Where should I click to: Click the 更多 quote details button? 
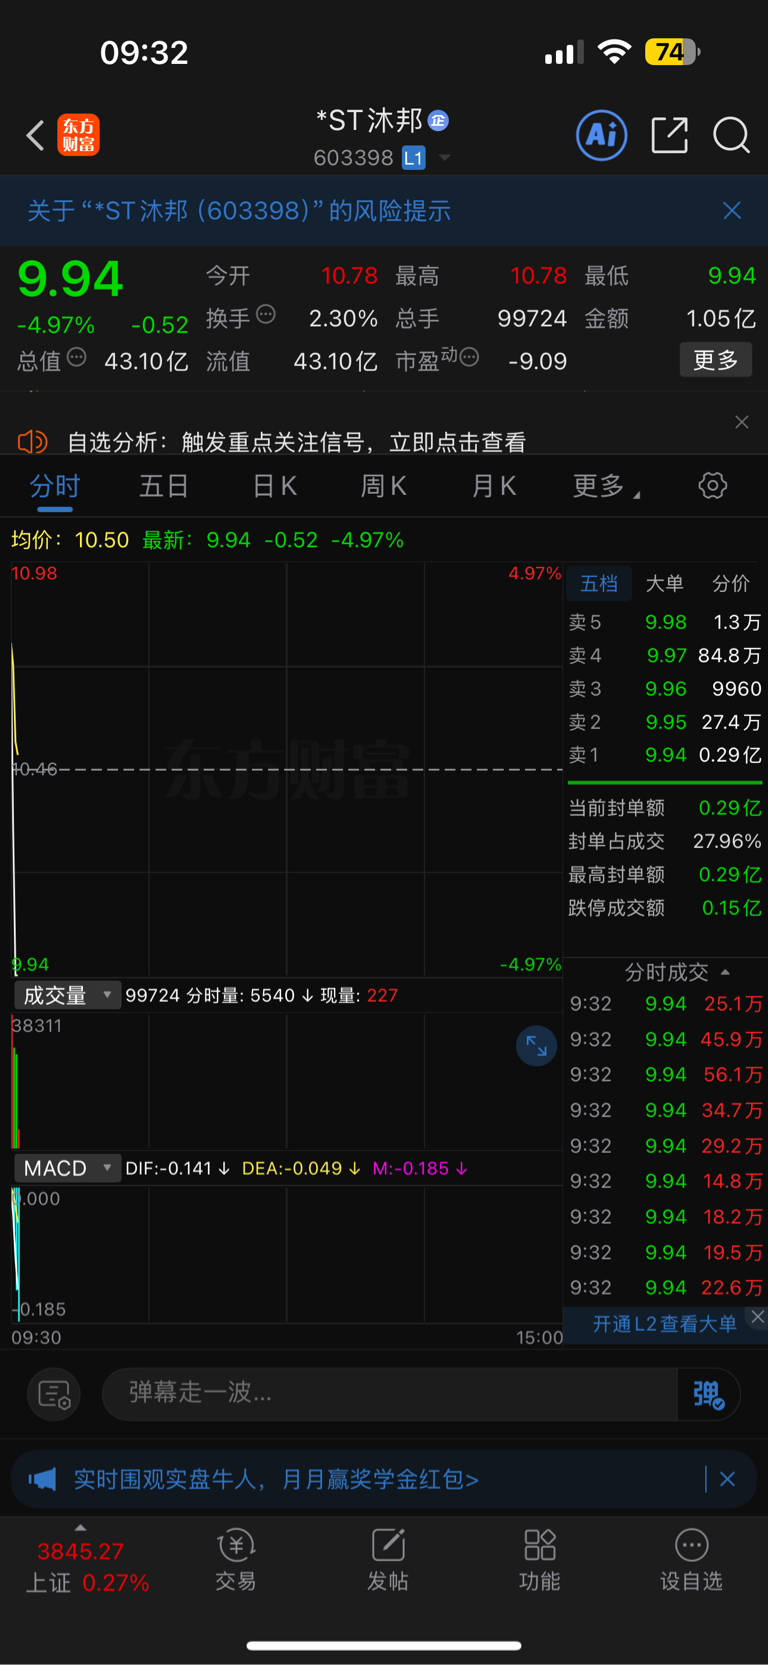click(x=716, y=360)
